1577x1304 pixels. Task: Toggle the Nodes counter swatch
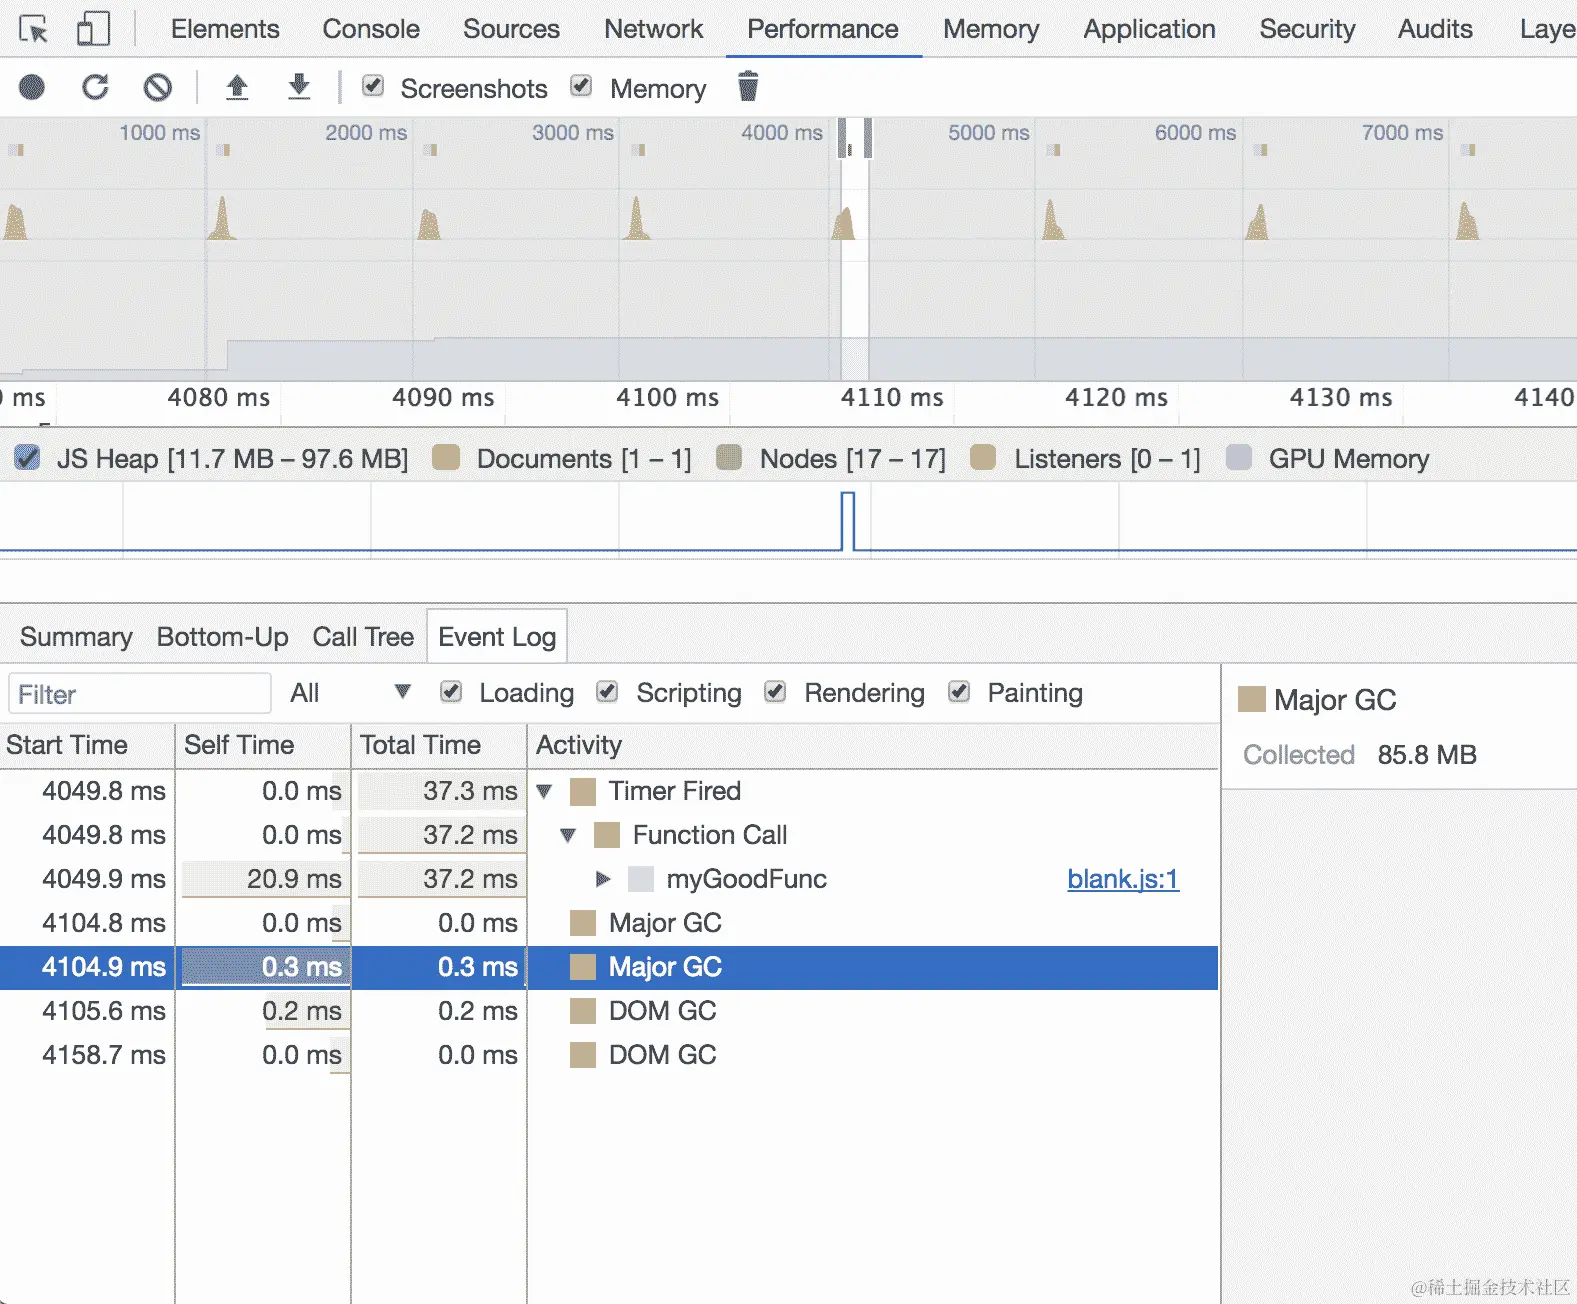(729, 458)
